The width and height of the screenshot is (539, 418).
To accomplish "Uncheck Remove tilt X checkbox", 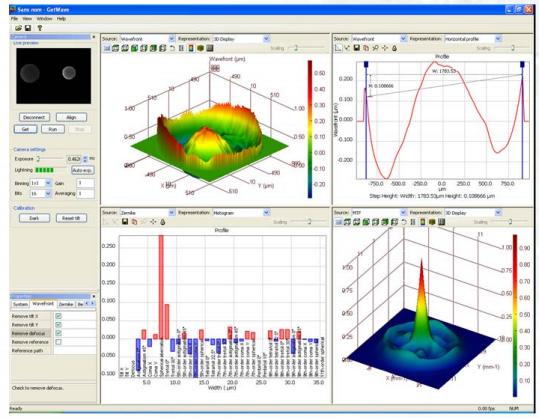I will coord(58,316).
